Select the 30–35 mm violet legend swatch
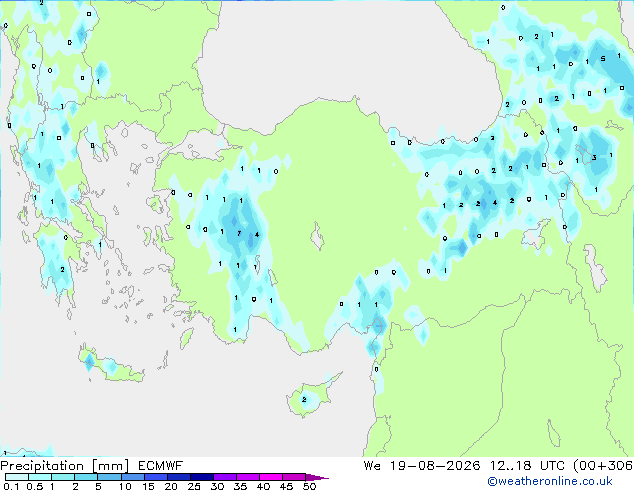The height and width of the screenshot is (490, 634). click(224, 477)
